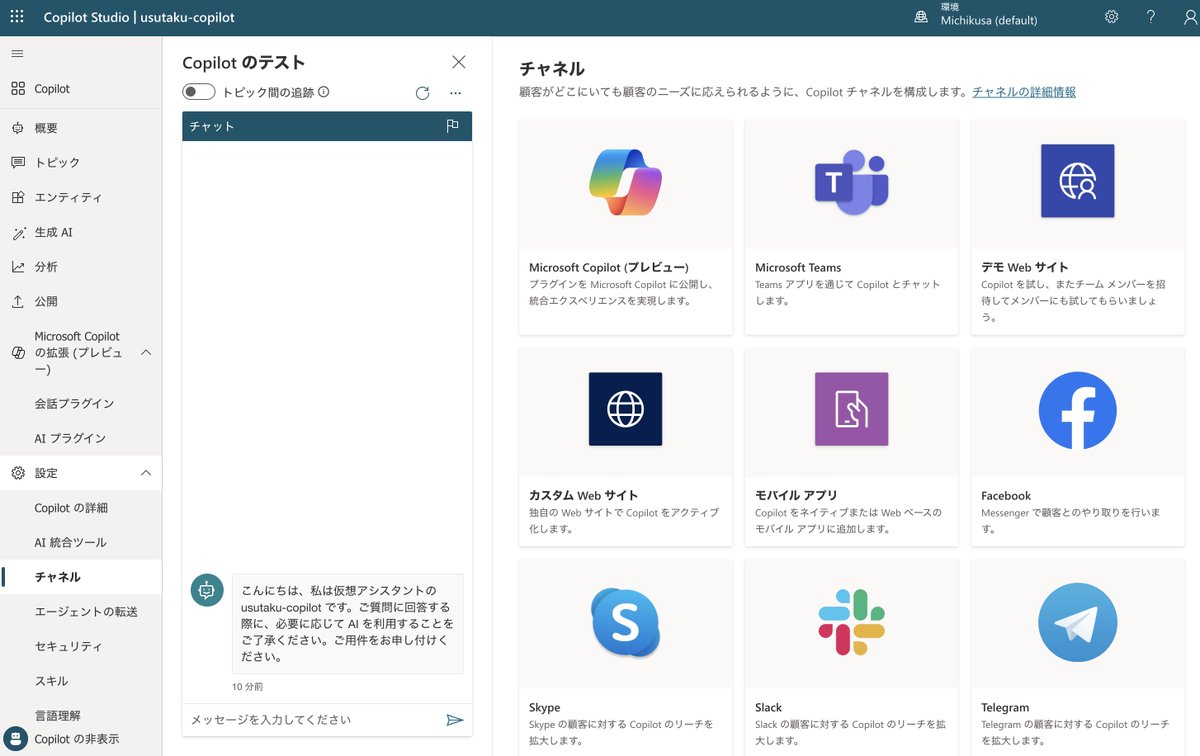Close the Copilot のテスト pane

click(459, 62)
